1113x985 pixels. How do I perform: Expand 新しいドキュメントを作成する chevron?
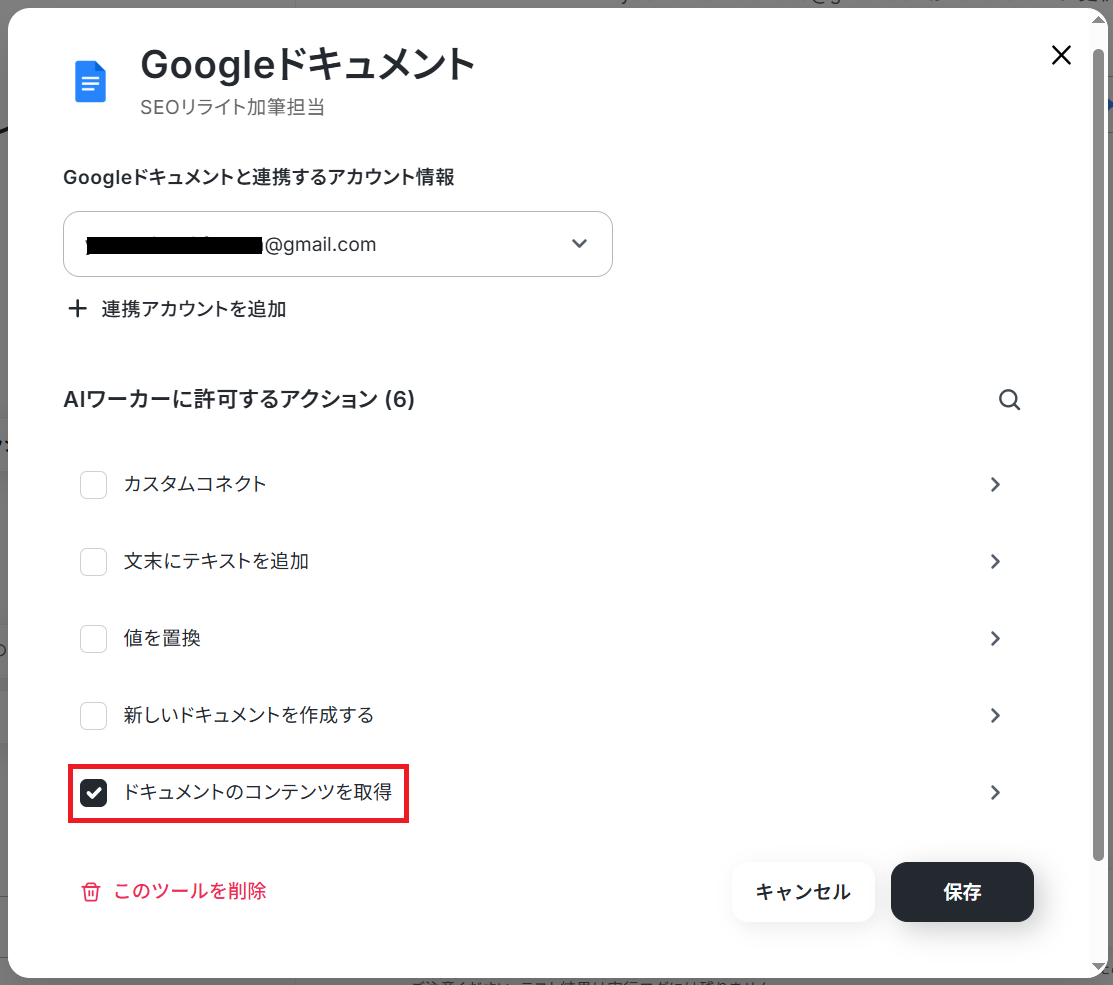(x=995, y=715)
